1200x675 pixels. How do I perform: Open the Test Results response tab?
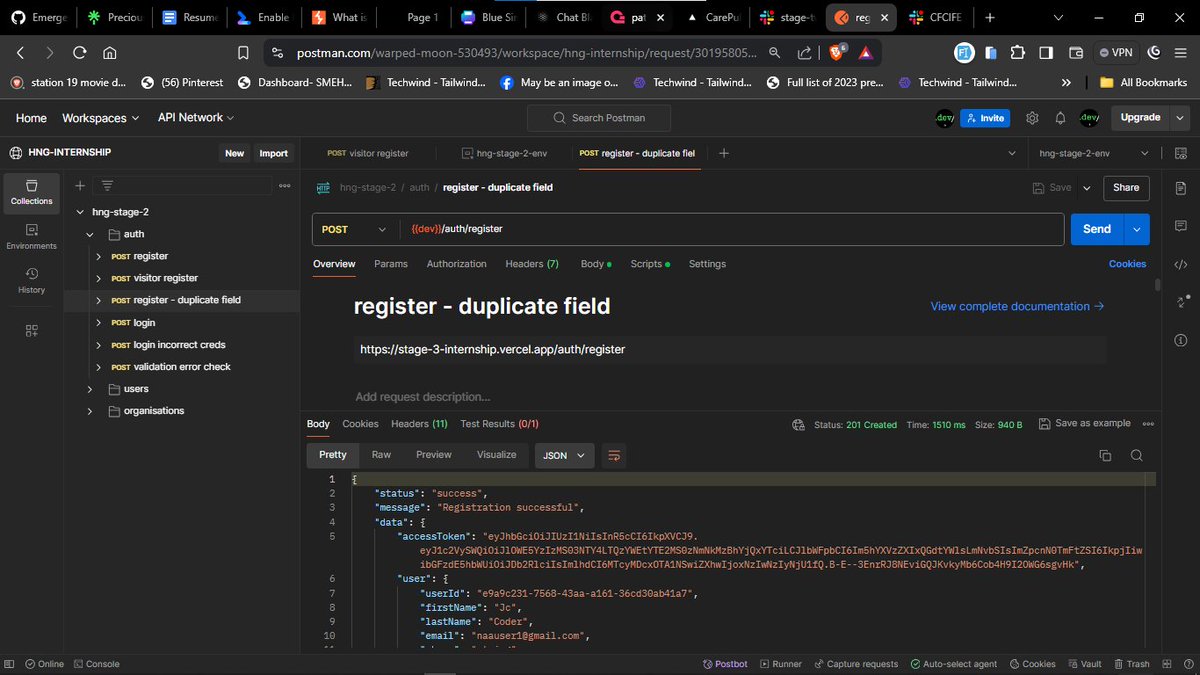(499, 424)
